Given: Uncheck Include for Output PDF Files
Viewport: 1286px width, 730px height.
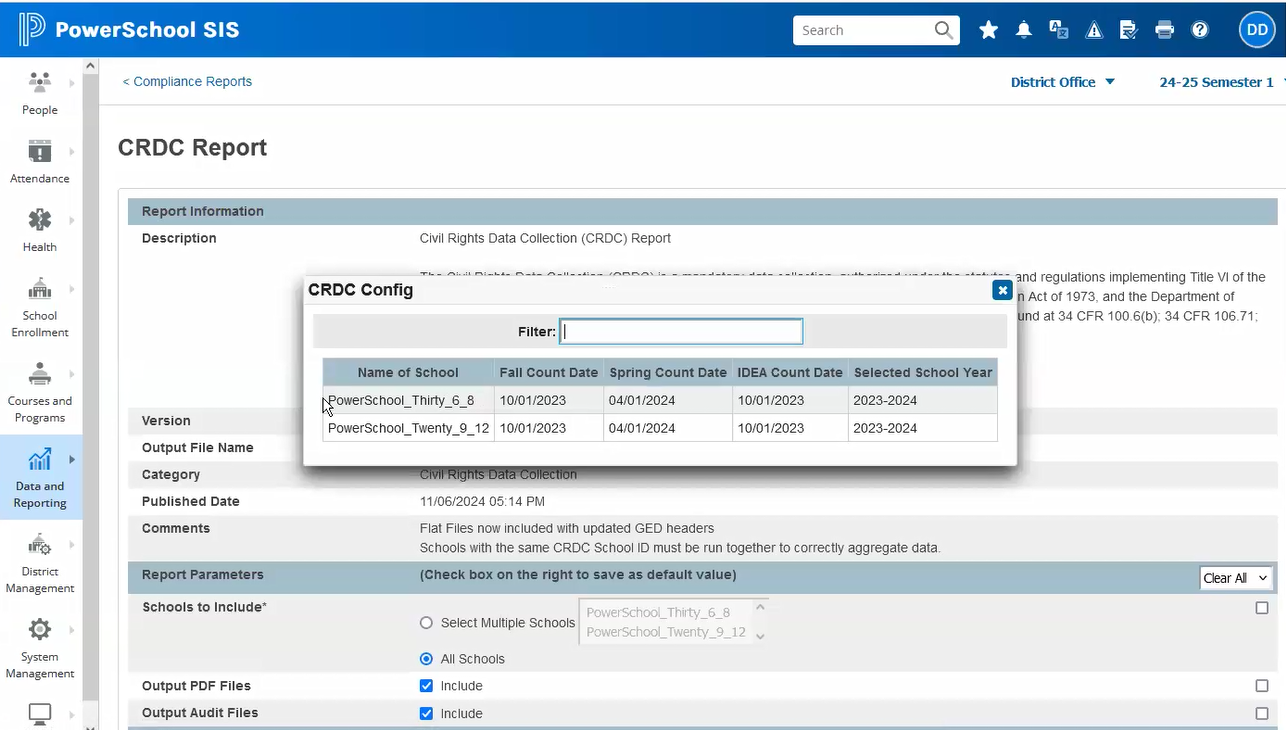Looking at the screenshot, I should point(426,686).
